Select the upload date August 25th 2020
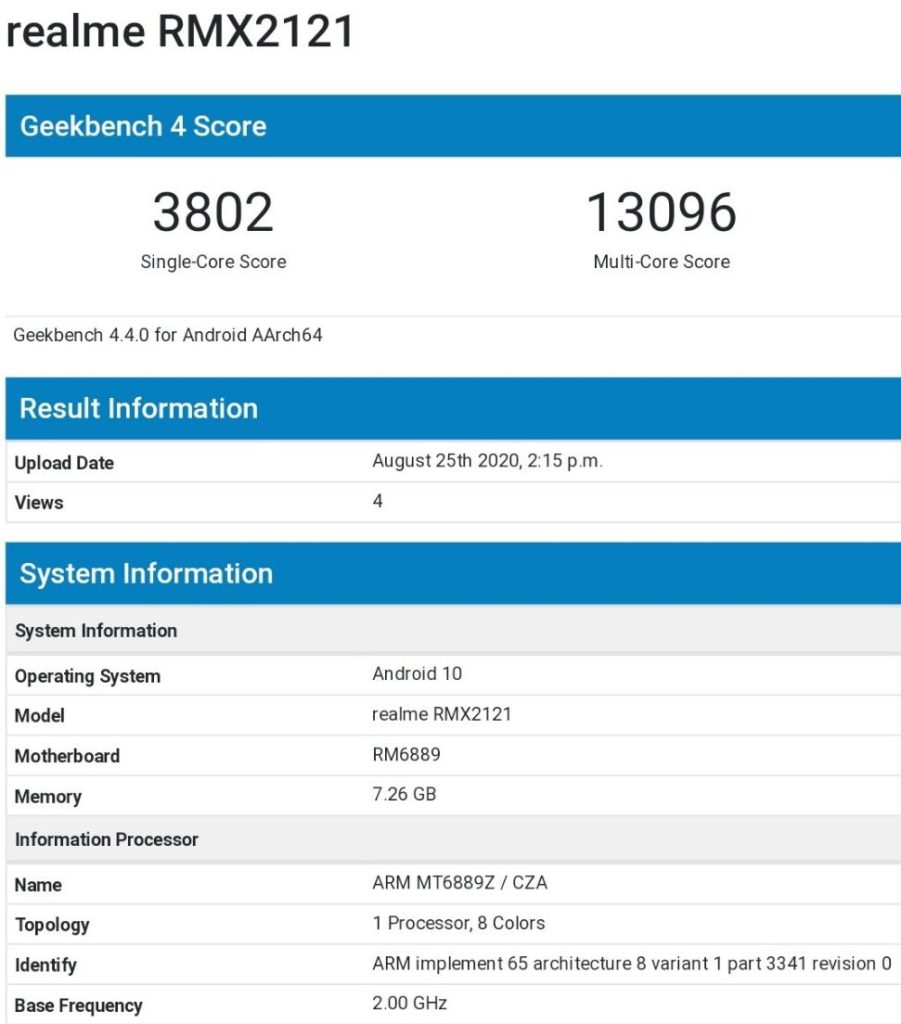 point(487,461)
